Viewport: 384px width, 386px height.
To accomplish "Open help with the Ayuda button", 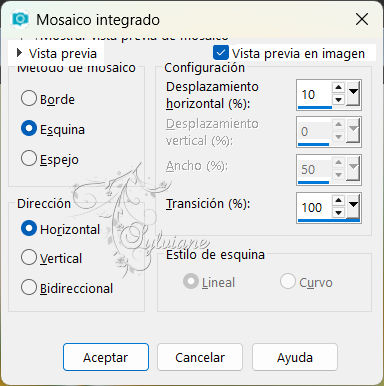I will pyautogui.click(x=295, y=357).
